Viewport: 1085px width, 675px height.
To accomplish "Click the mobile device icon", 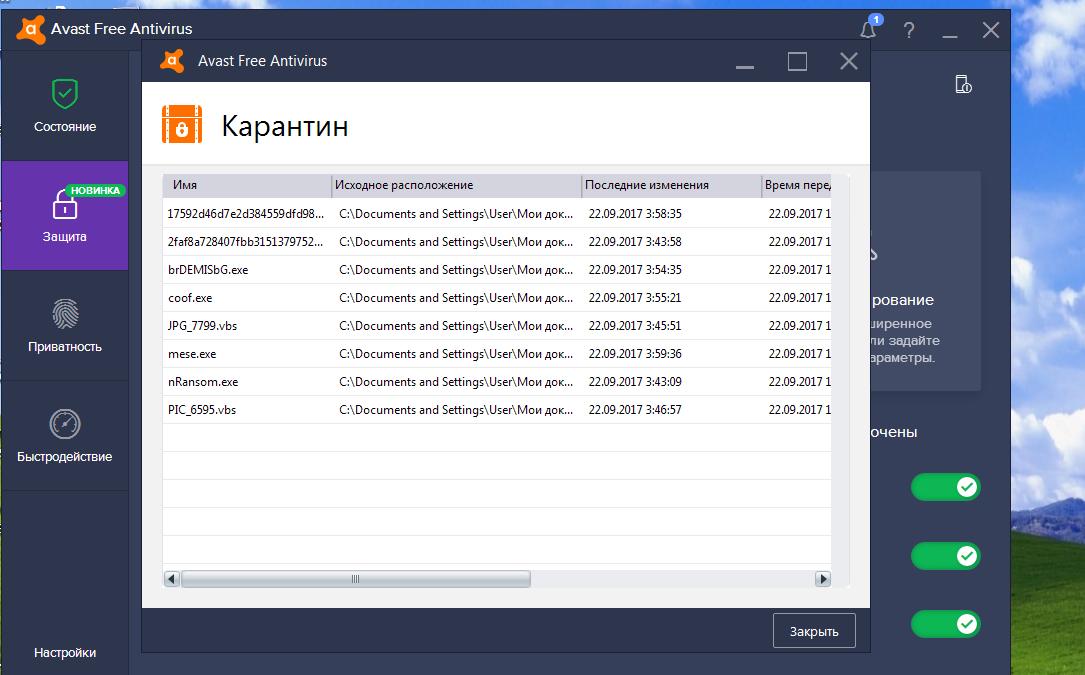I will coord(963,84).
